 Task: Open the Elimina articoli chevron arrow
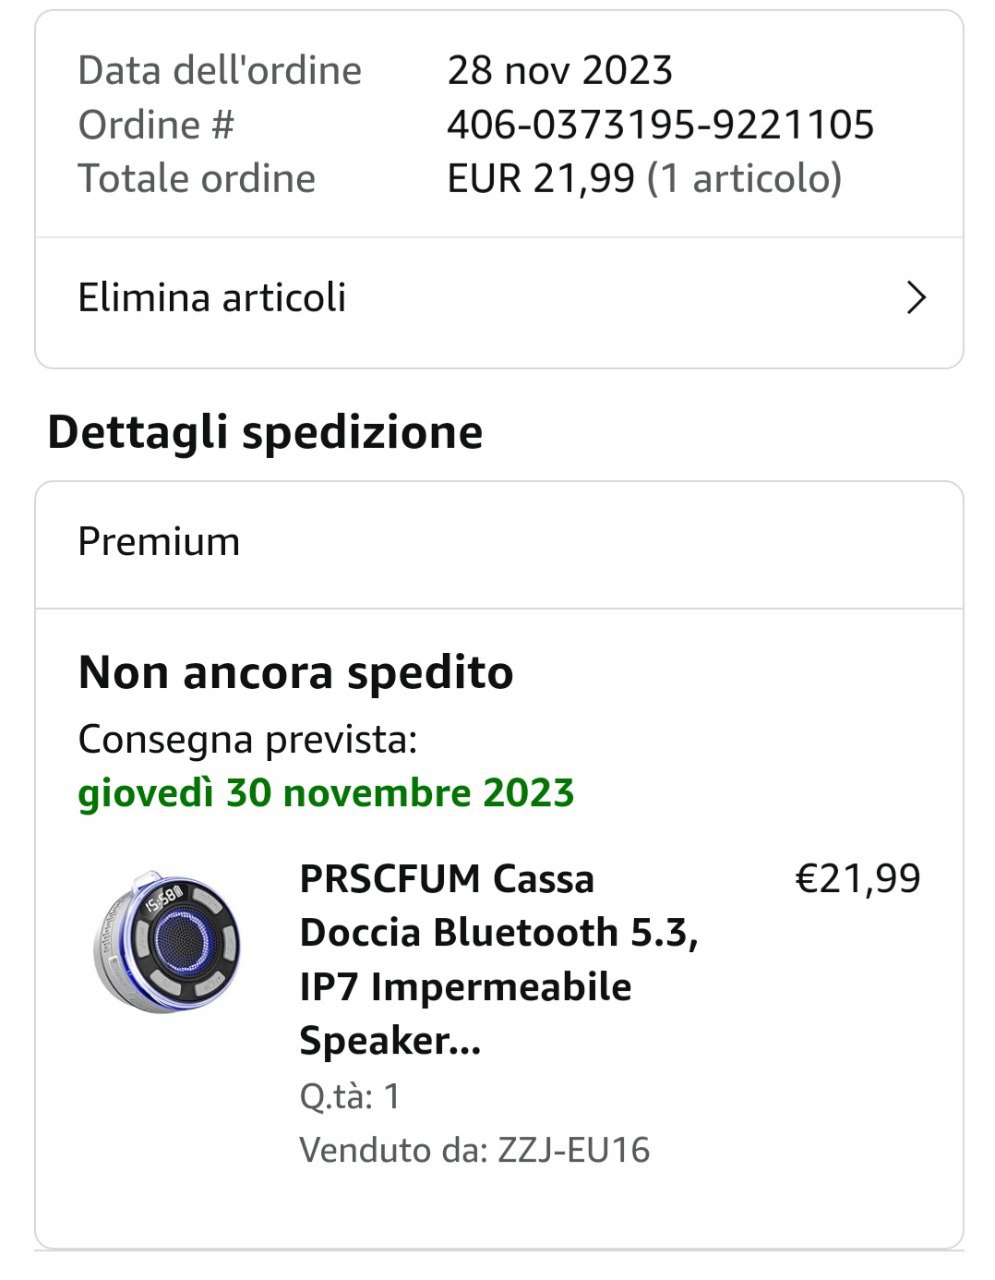tap(916, 298)
